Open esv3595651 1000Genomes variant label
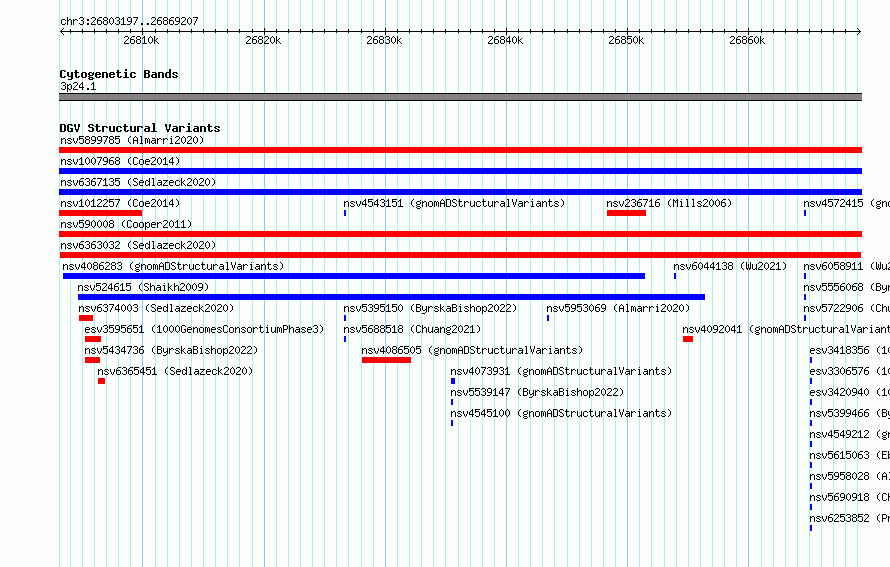The height and width of the screenshot is (567, 890). point(204,329)
